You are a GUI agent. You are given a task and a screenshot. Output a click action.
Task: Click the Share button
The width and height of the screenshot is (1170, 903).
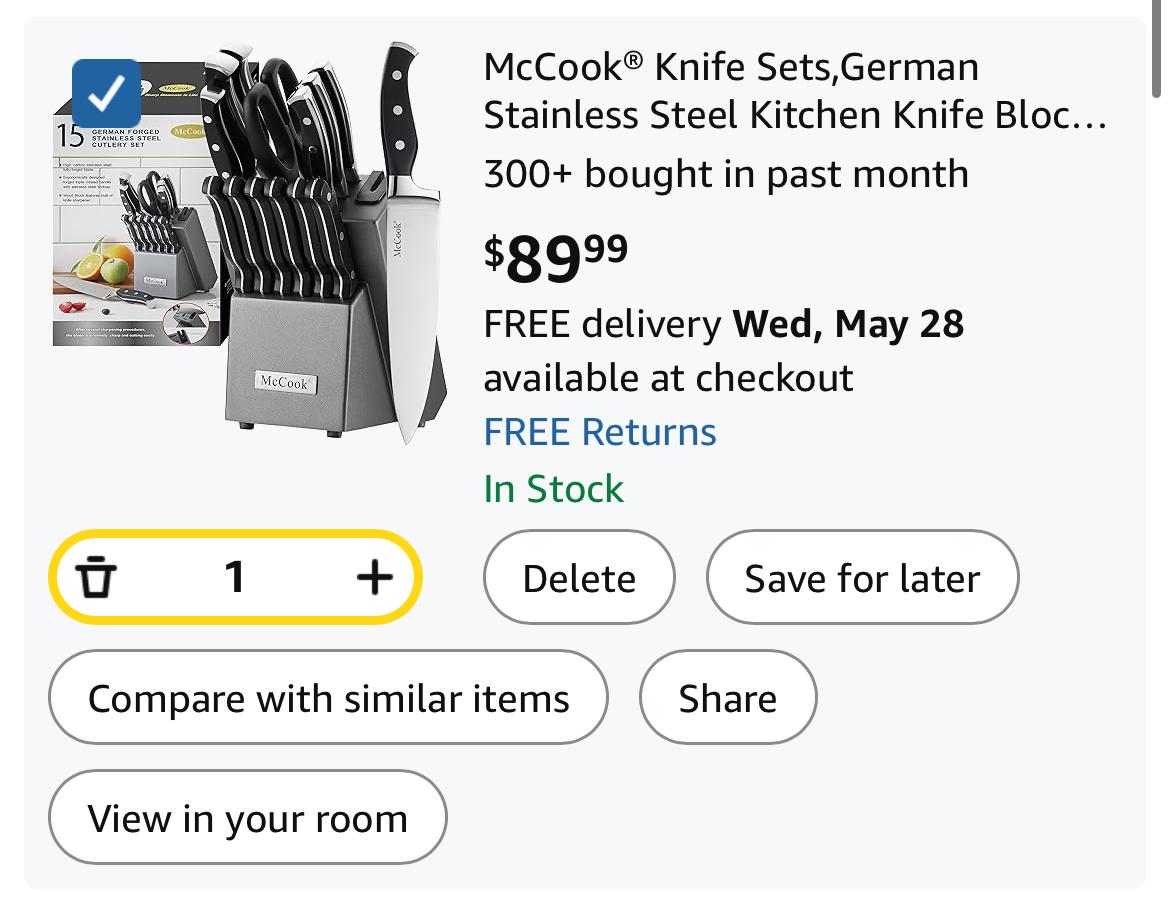coord(728,697)
